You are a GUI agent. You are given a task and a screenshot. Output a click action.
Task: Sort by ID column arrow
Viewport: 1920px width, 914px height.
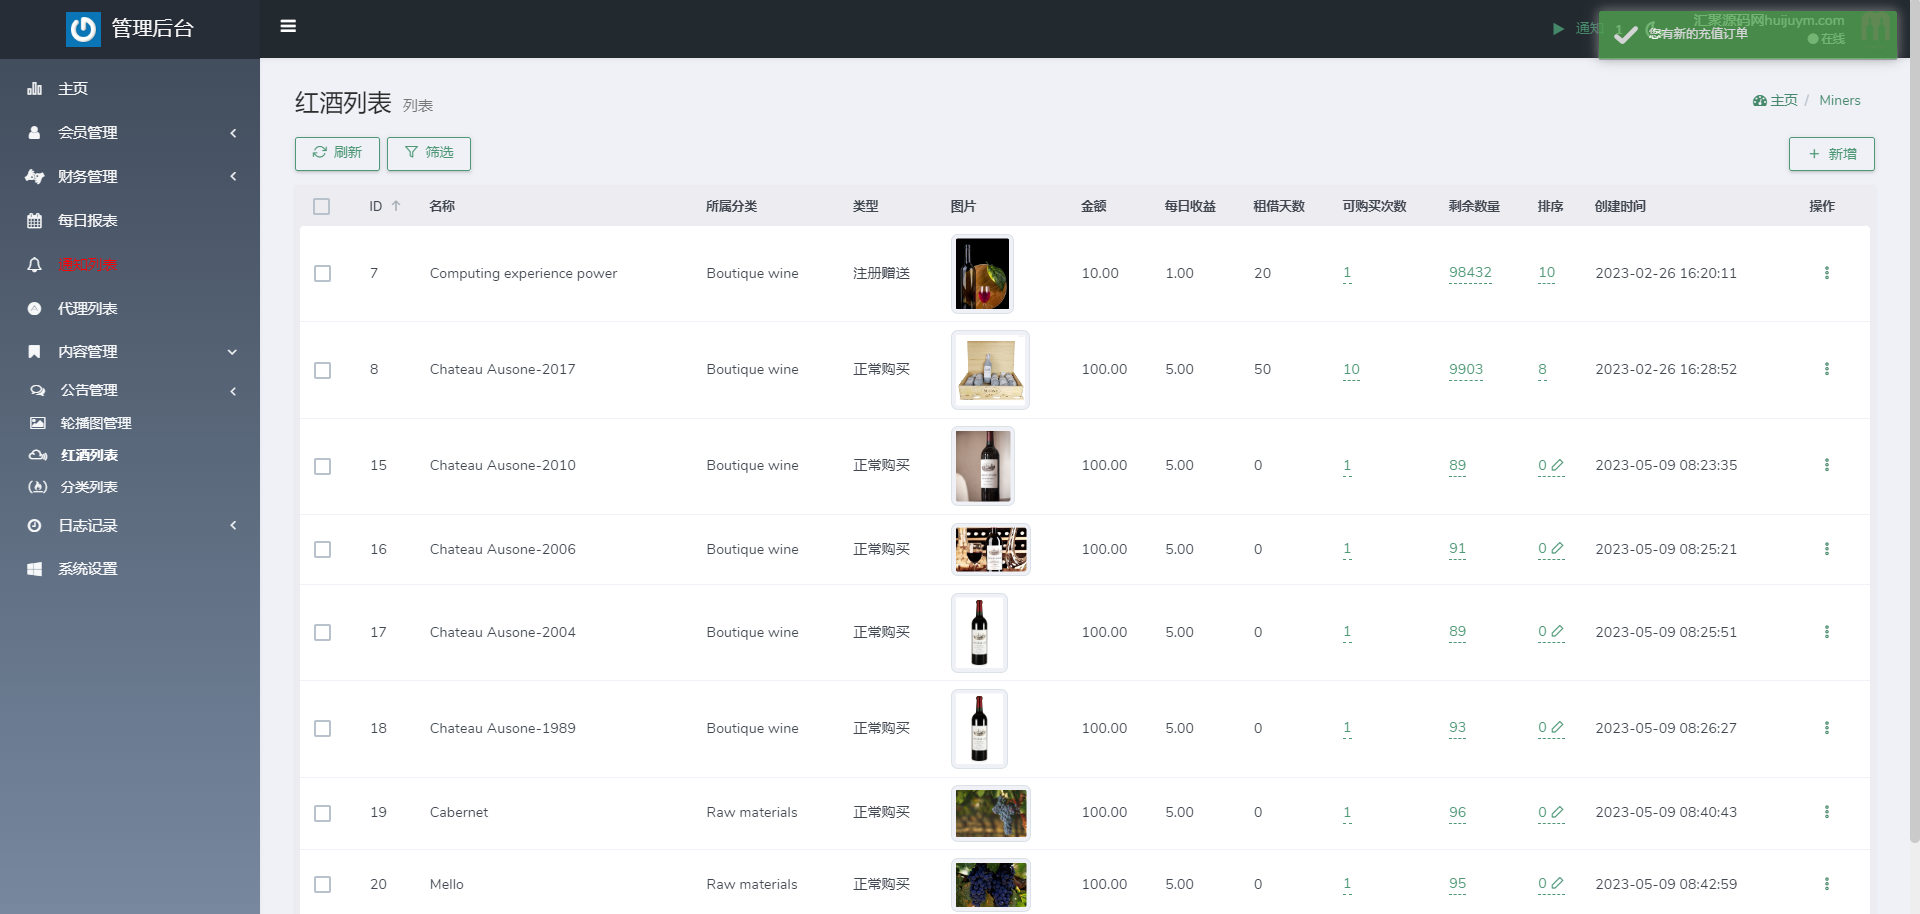pyautogui.click(x=396, y=206)
